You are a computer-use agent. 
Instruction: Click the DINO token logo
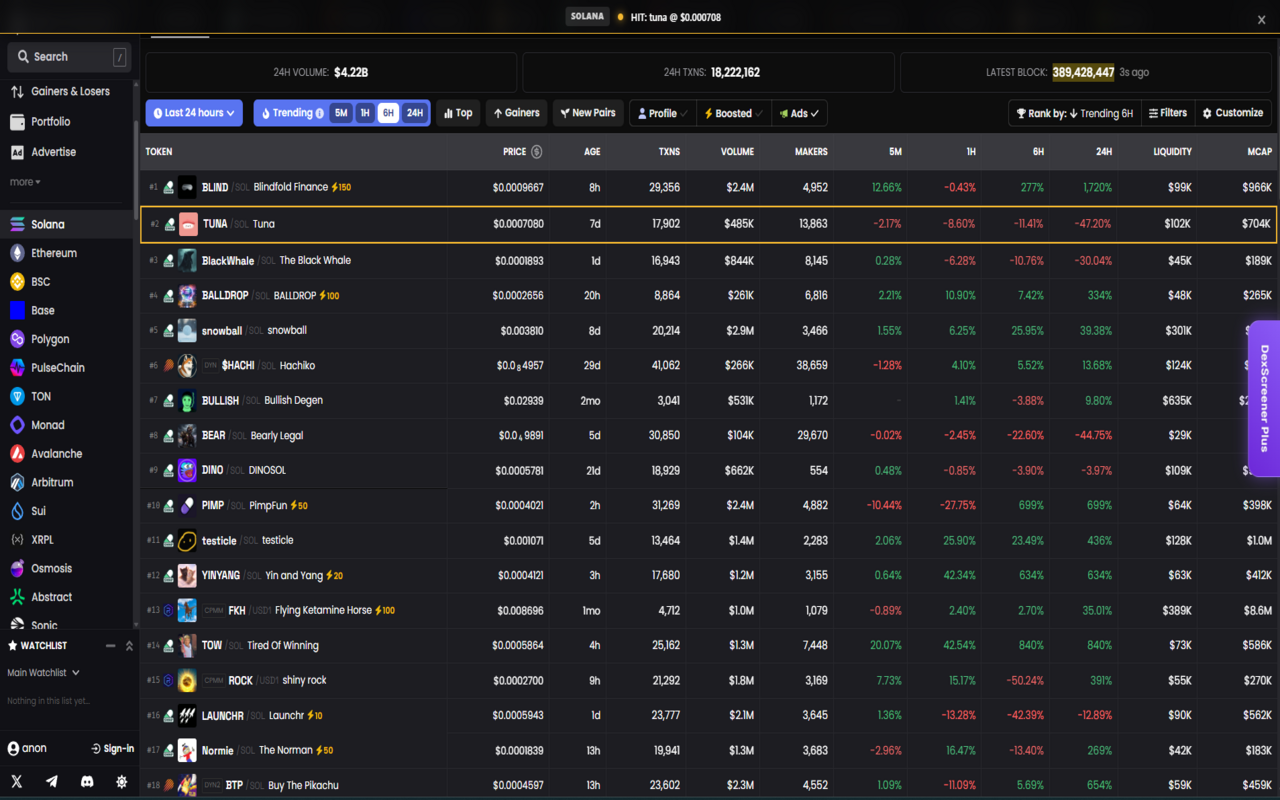coord(187,470)
